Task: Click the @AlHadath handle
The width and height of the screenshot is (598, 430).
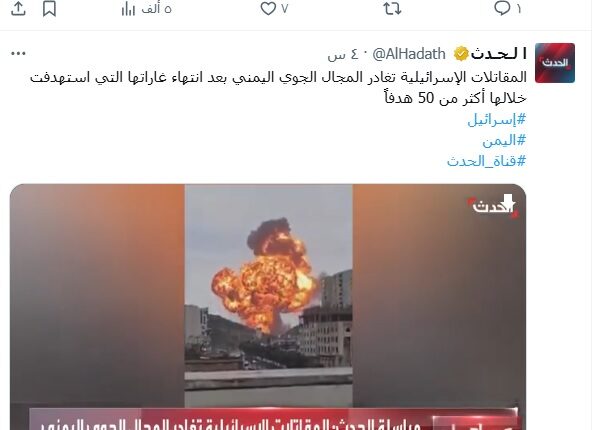Action: 409,54
